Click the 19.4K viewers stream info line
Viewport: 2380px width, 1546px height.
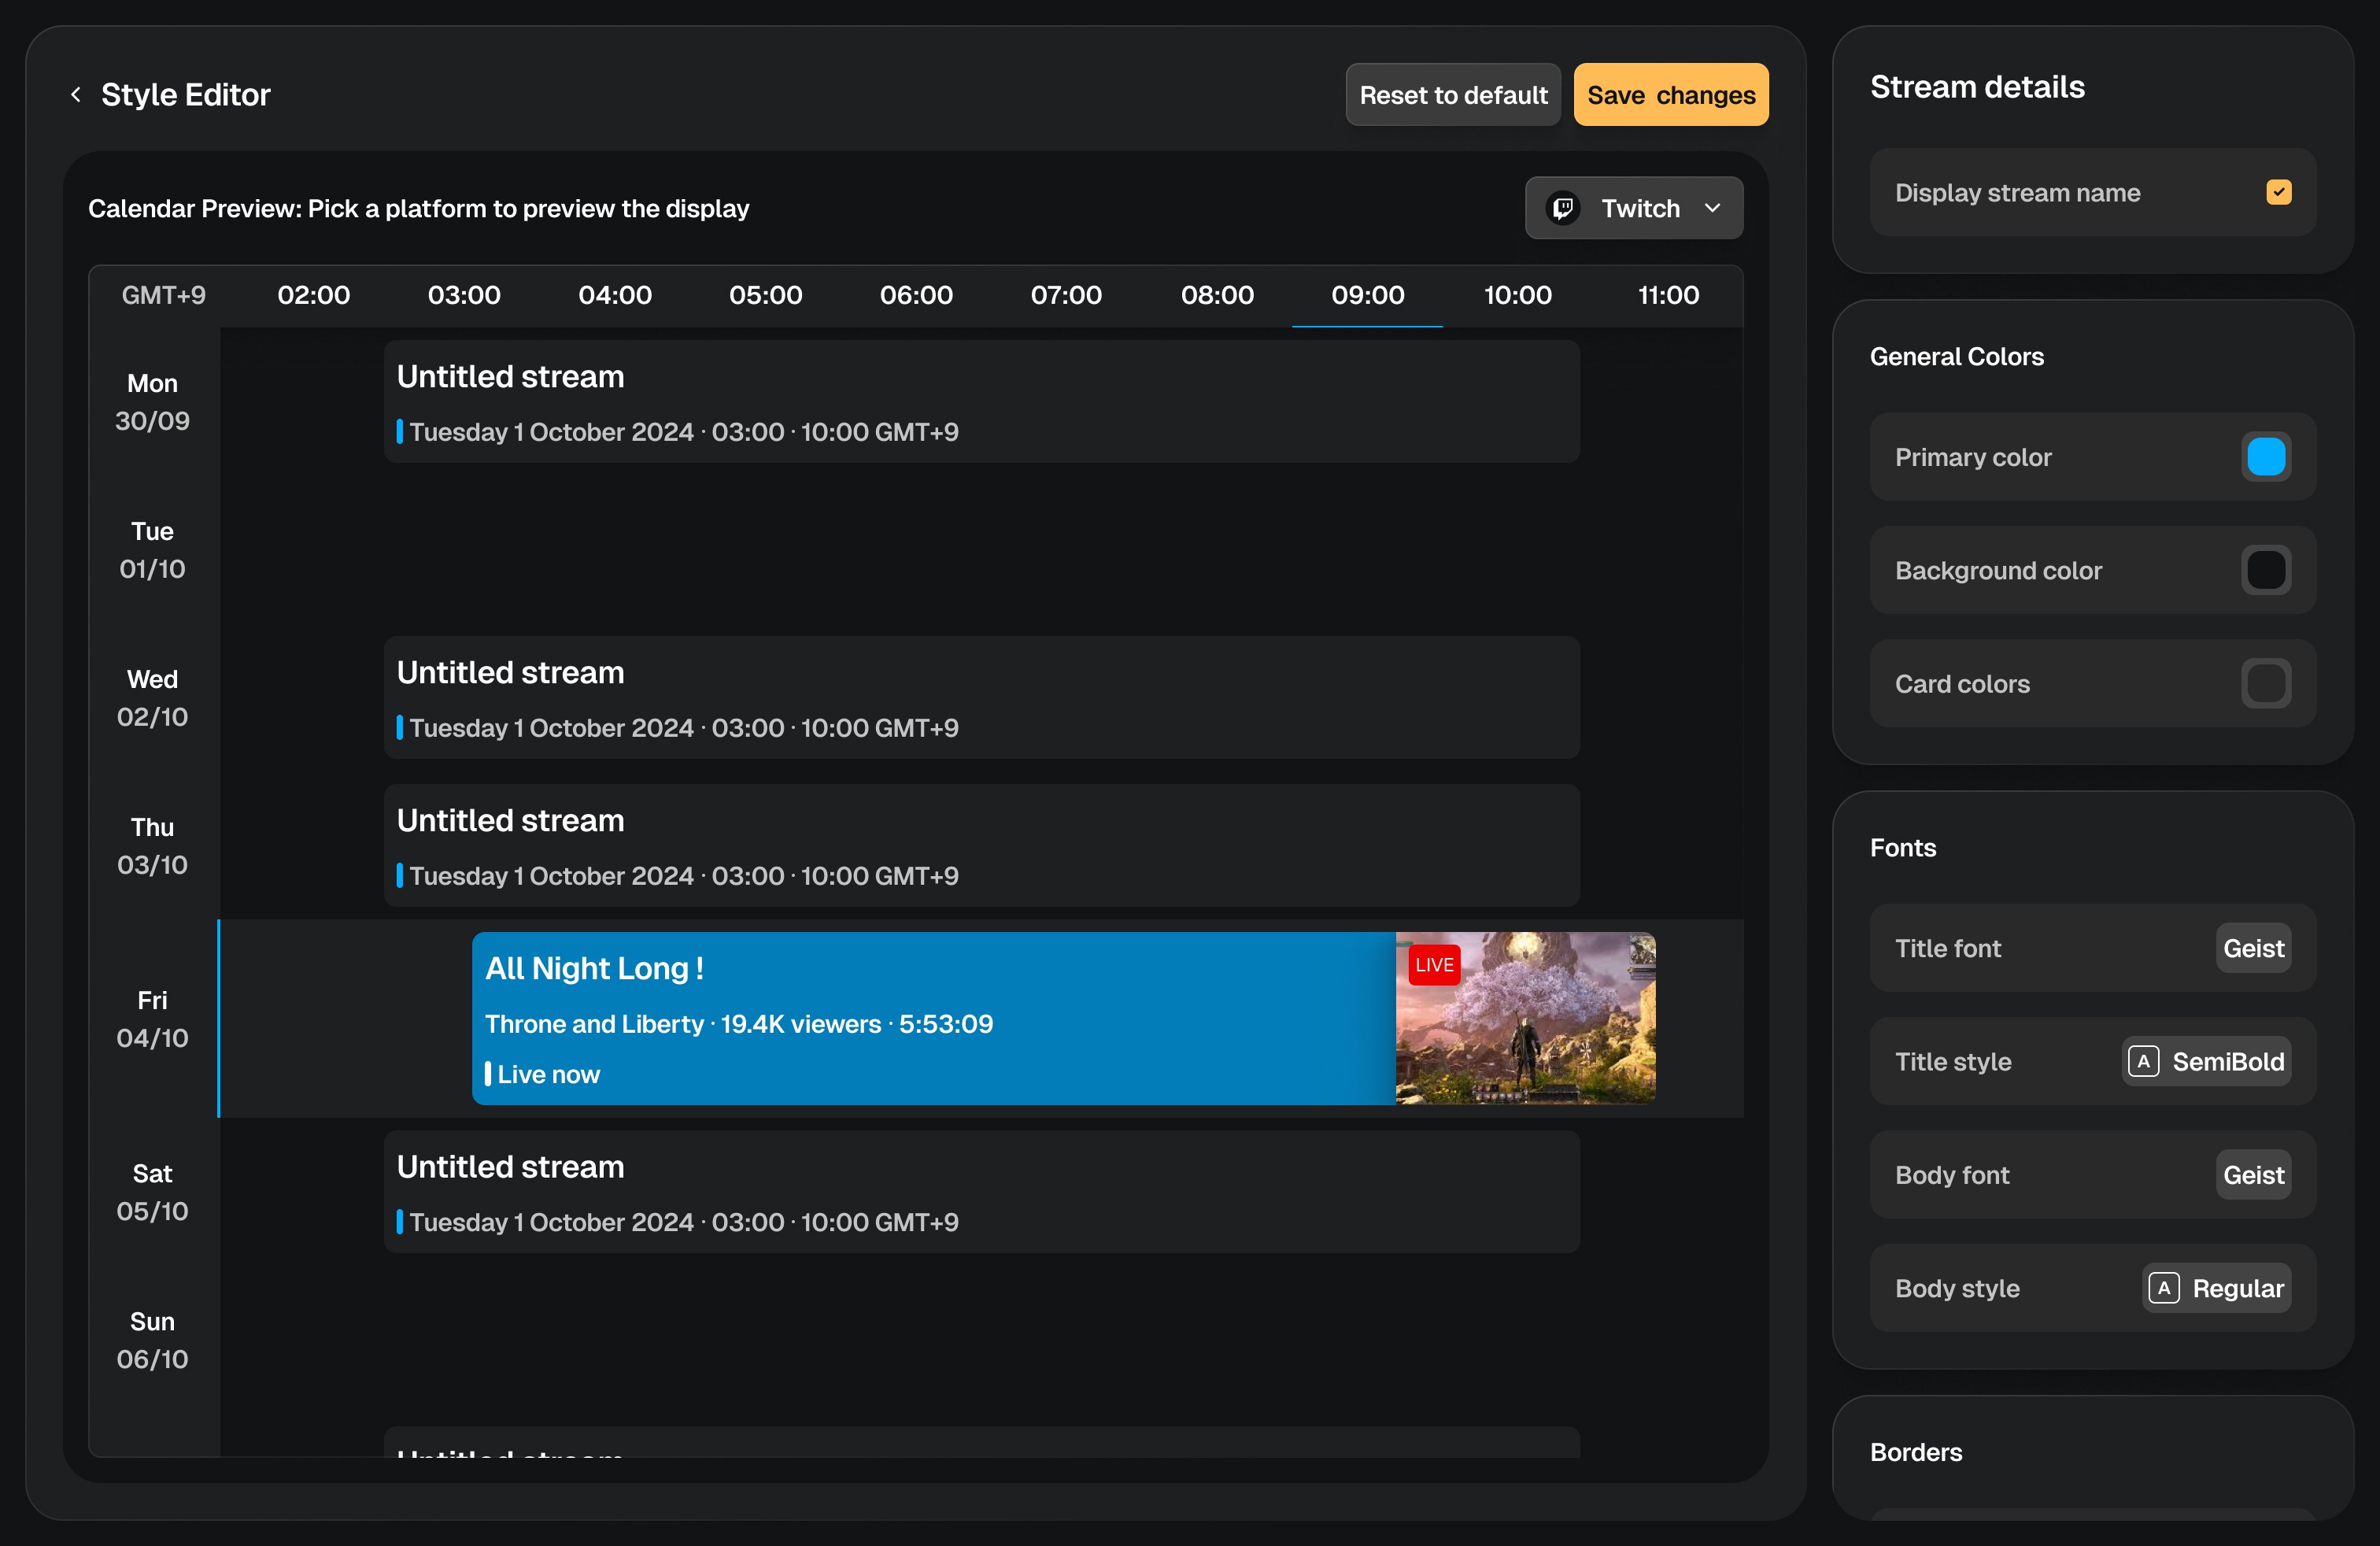point(739,1024)
